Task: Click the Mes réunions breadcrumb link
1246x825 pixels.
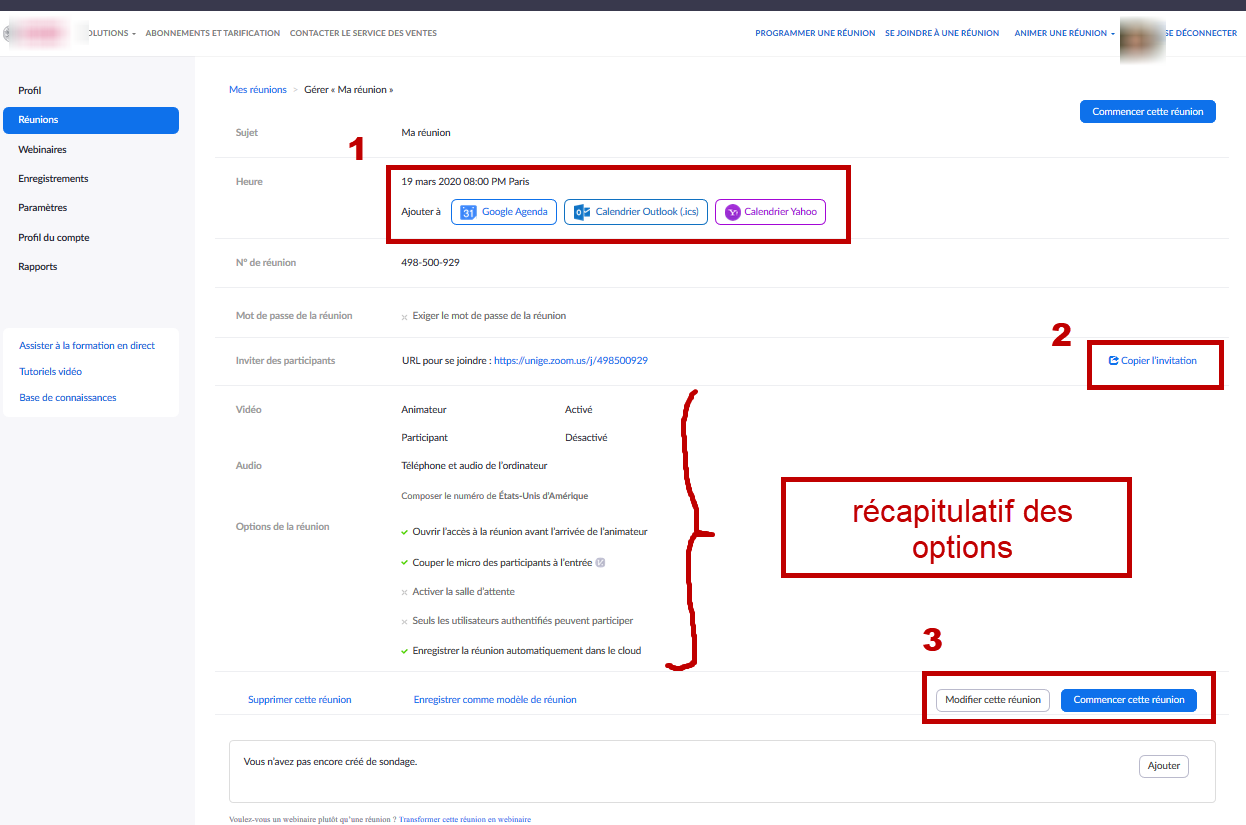Action: [x=258, y=90]
